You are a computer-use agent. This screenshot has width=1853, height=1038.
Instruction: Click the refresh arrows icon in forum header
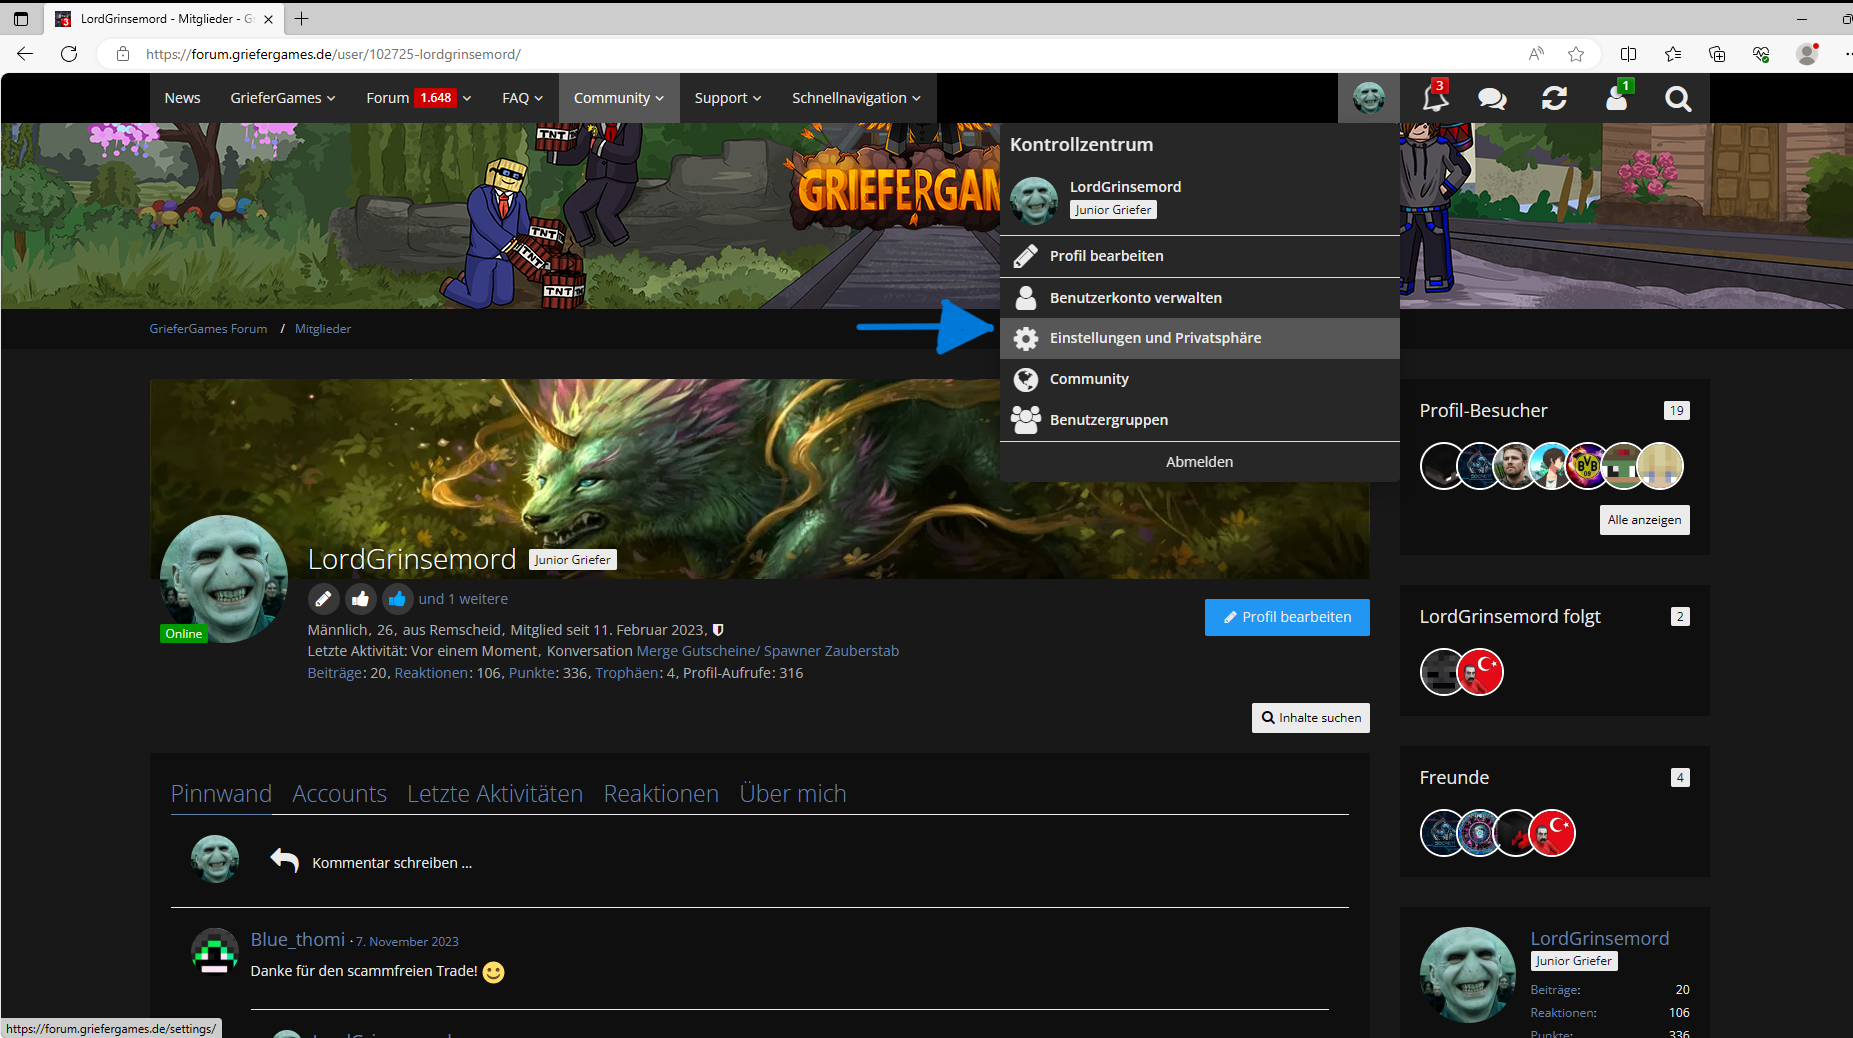coord(1554,98)
